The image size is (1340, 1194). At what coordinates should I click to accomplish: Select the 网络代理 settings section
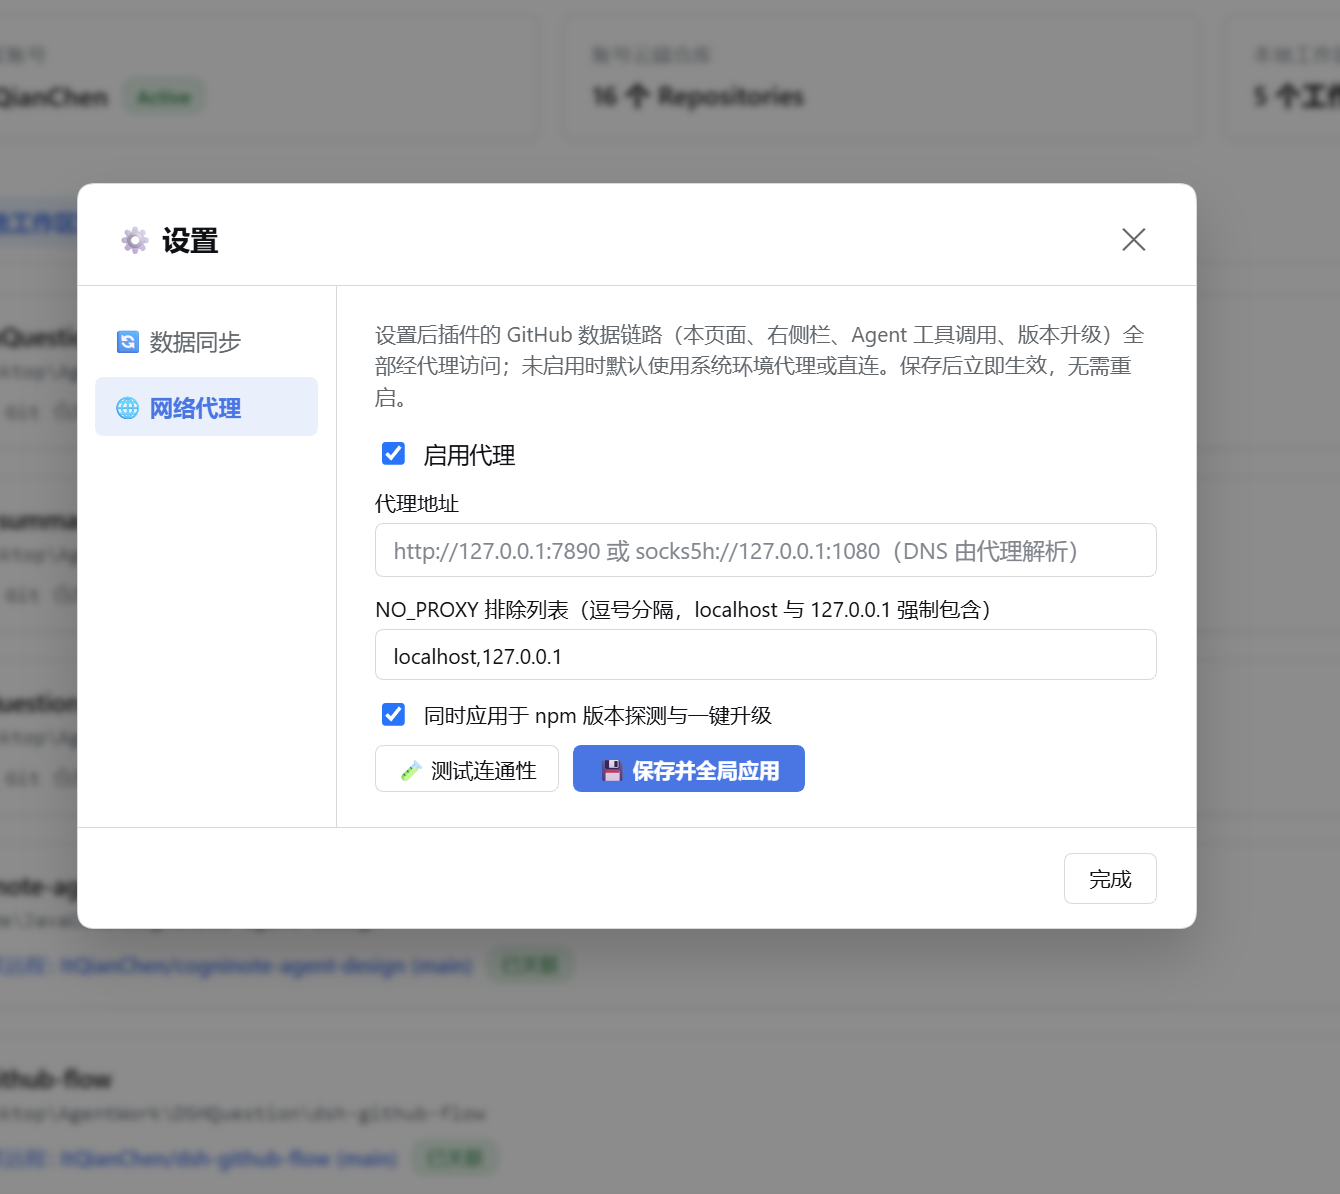click(x=206, y=407)
